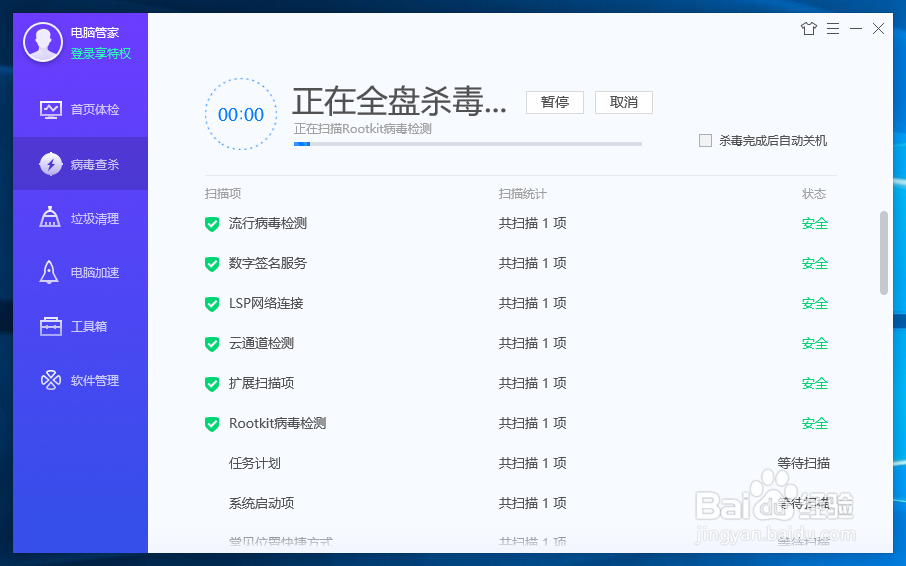This screenshot has height=566, width=906.
Task: Click the 软件管理 icon
Action: tap(51, 380)
